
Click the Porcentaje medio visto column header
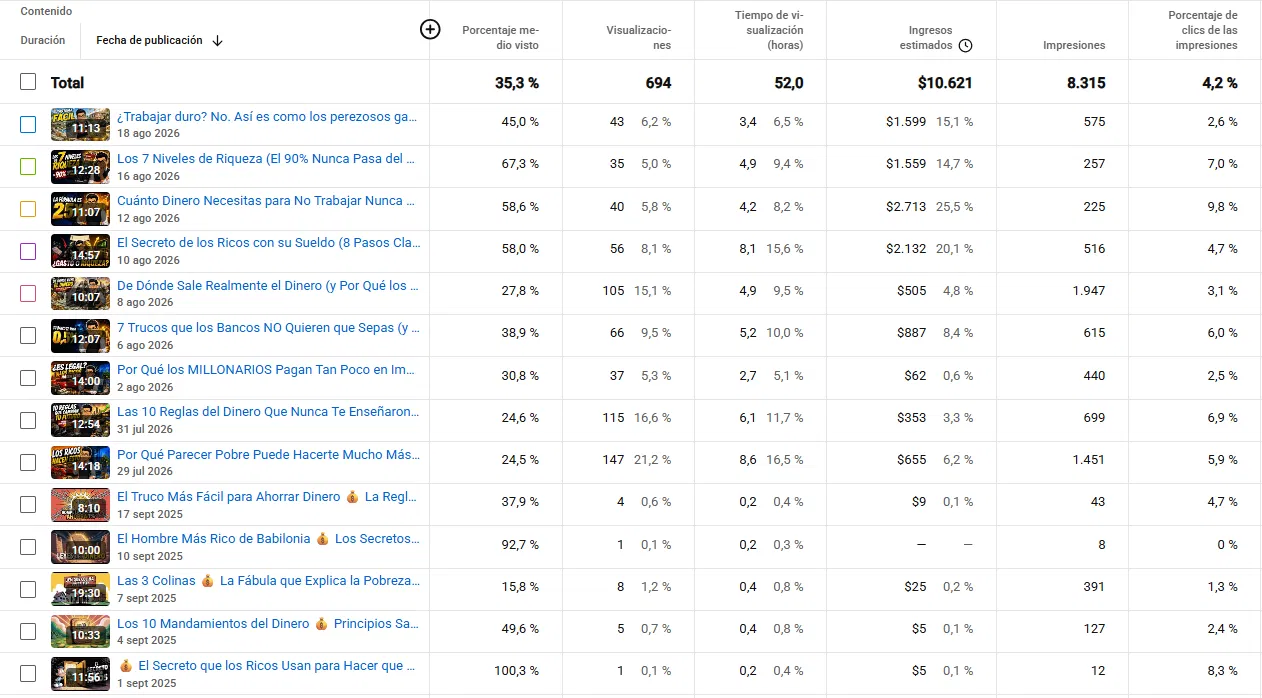(x=500, y=38)
